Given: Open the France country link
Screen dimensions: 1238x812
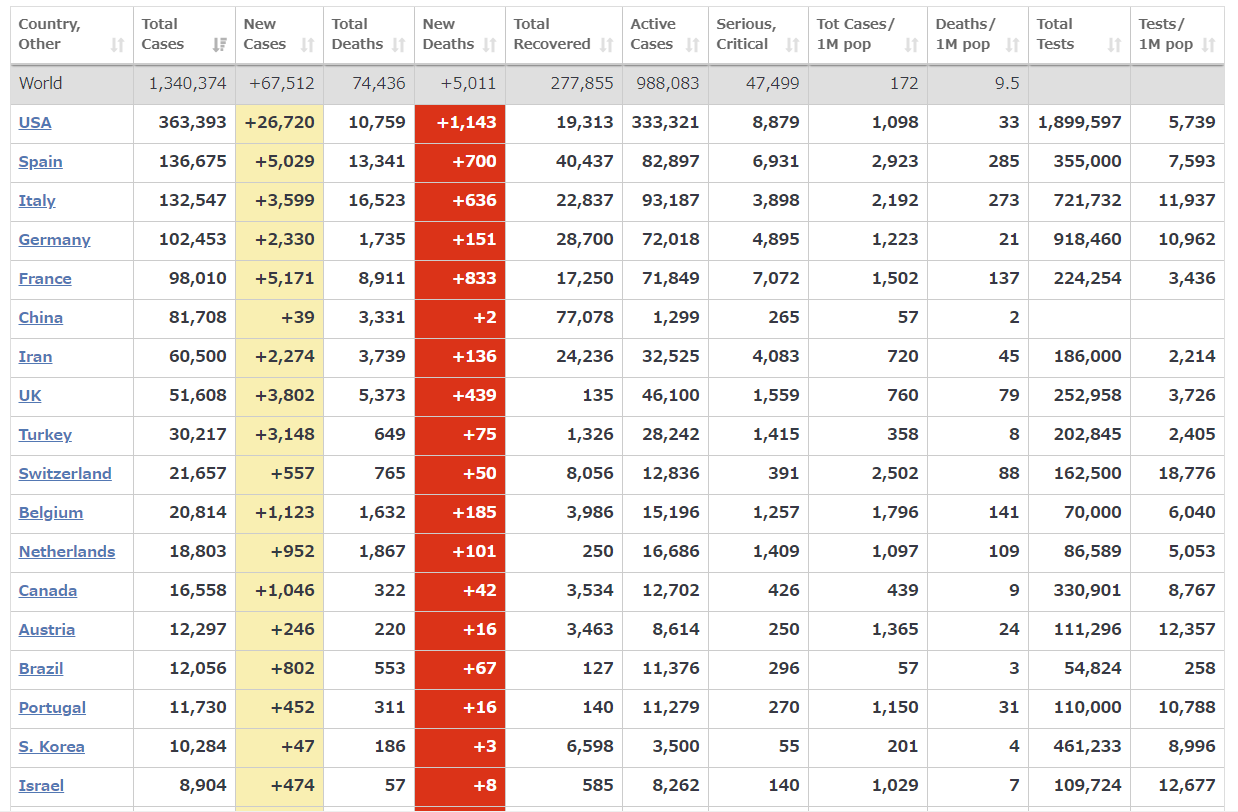Looking at the screenshot, I should [x=45, y=279].
